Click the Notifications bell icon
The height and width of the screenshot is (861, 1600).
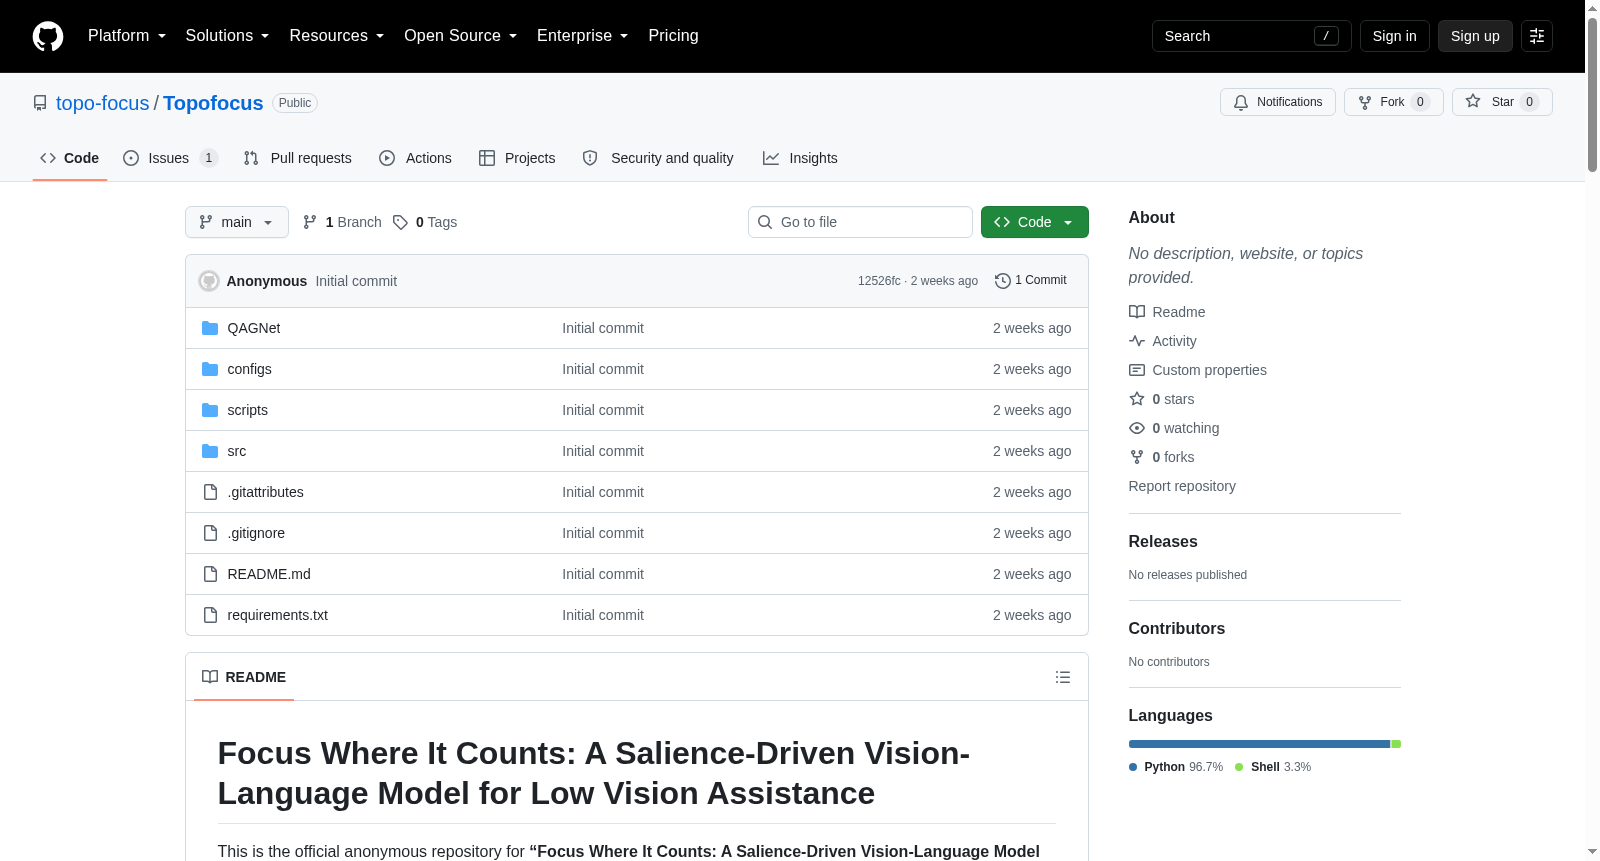click(x=1241, y=102)
